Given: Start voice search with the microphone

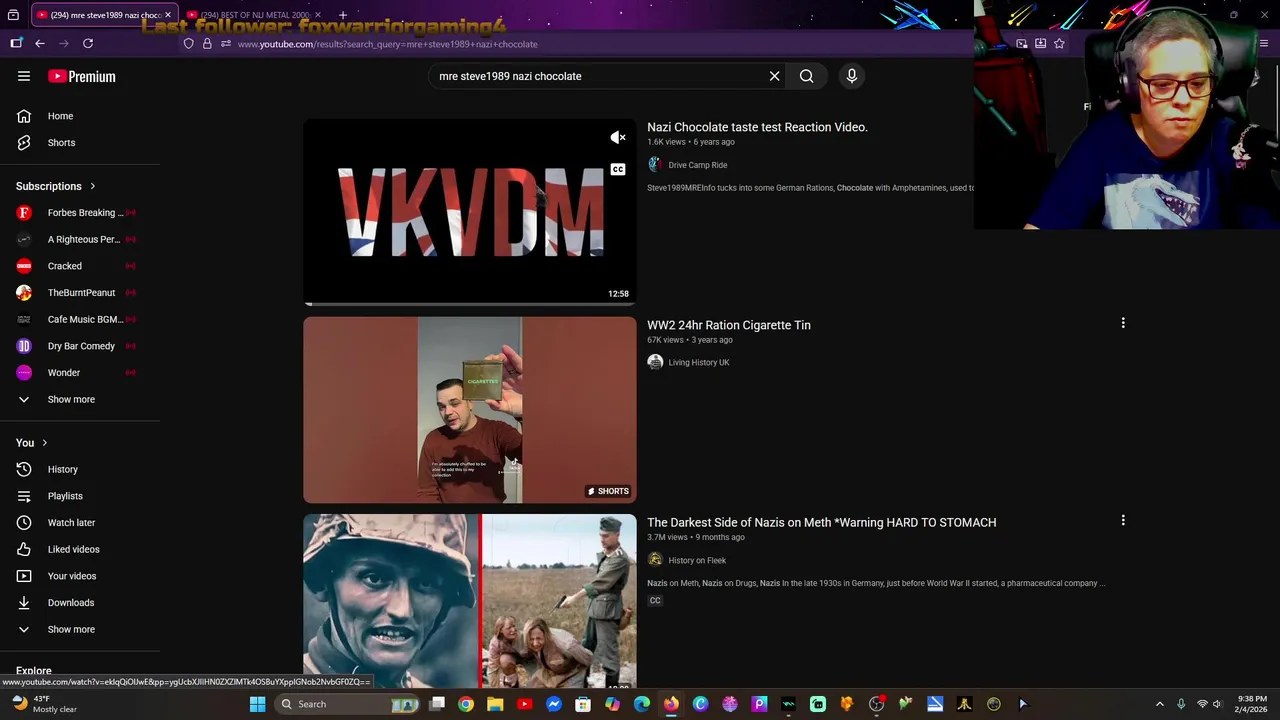Looking at the screenshot, I should (852, 76).
